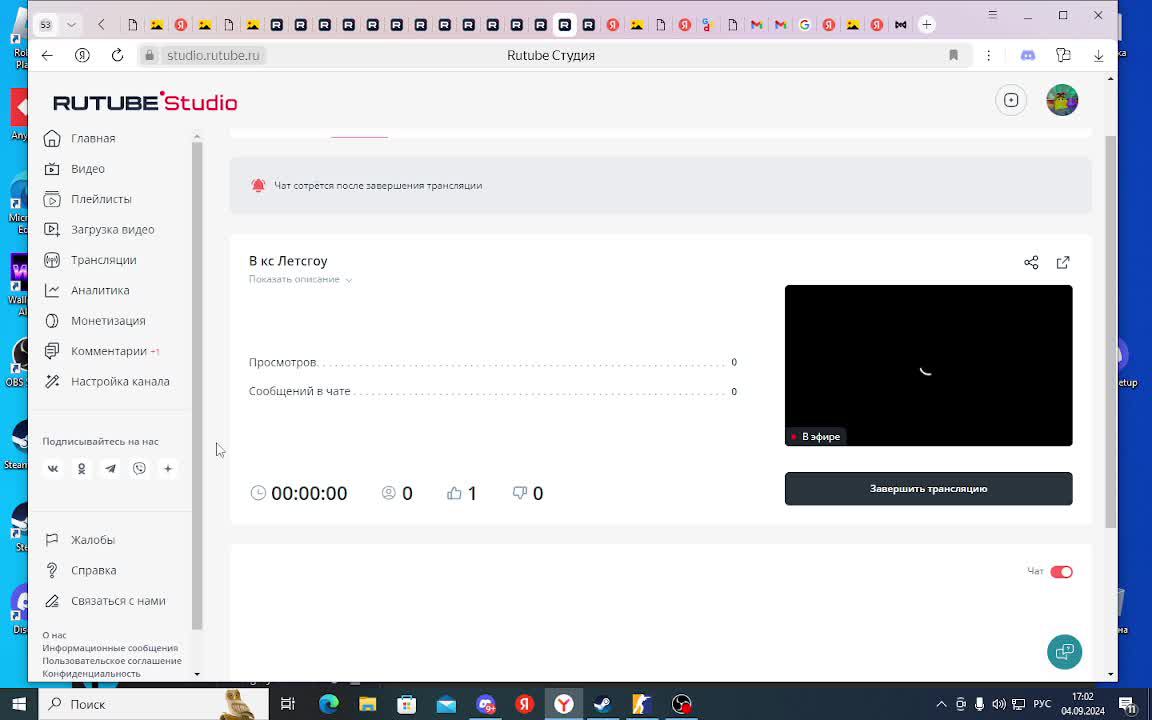
Task: Click the Zen star social icon
Action: coord(168,469)
